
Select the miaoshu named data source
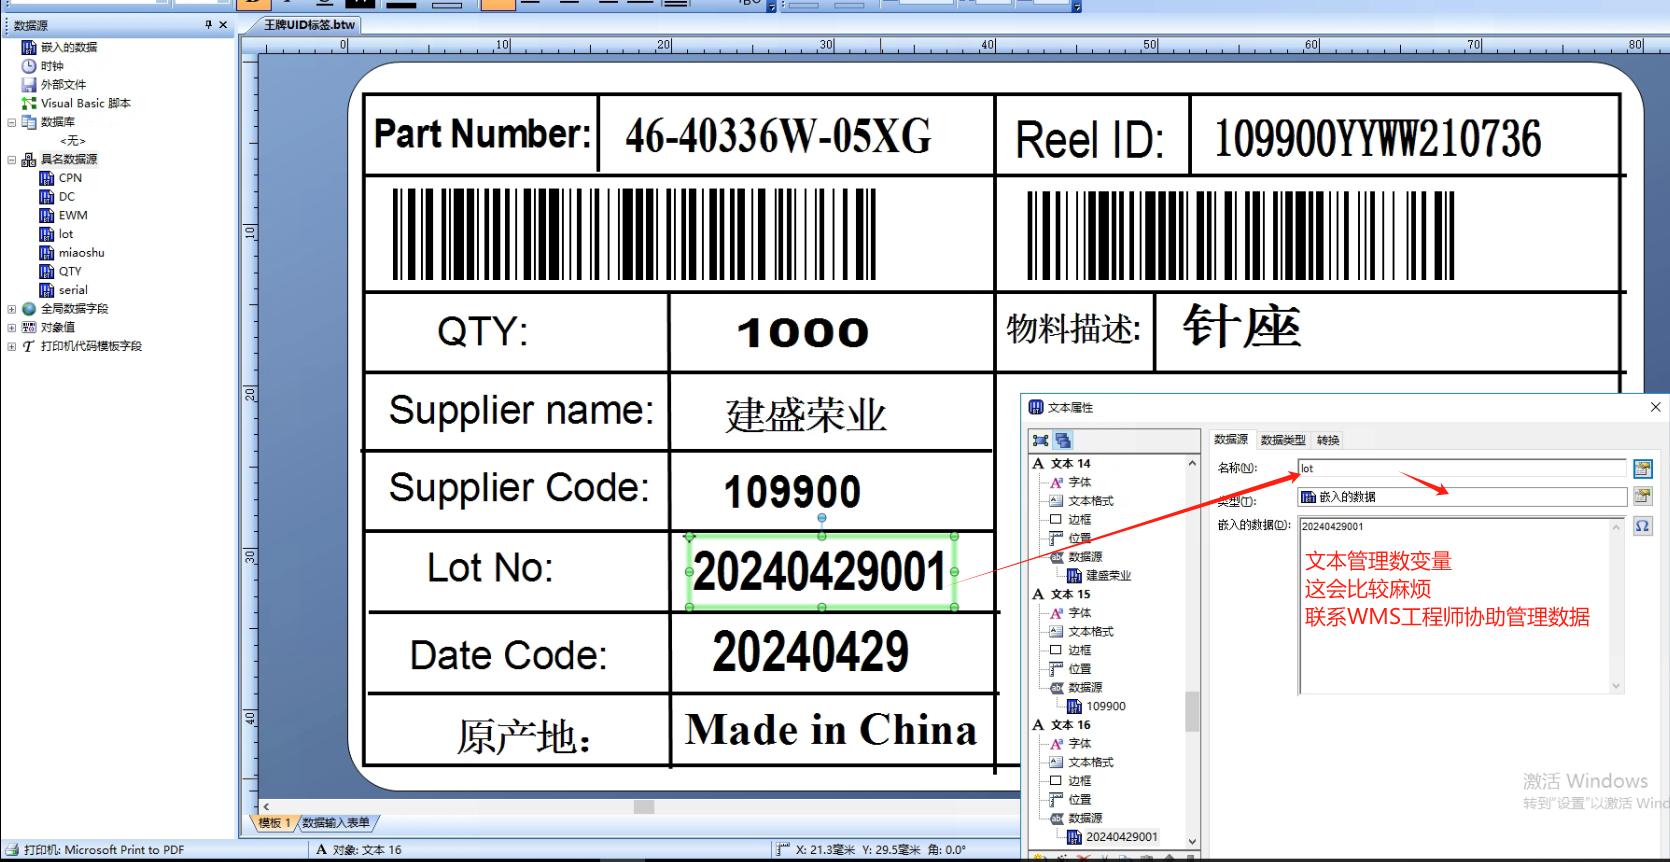click(x=81, y=253)
